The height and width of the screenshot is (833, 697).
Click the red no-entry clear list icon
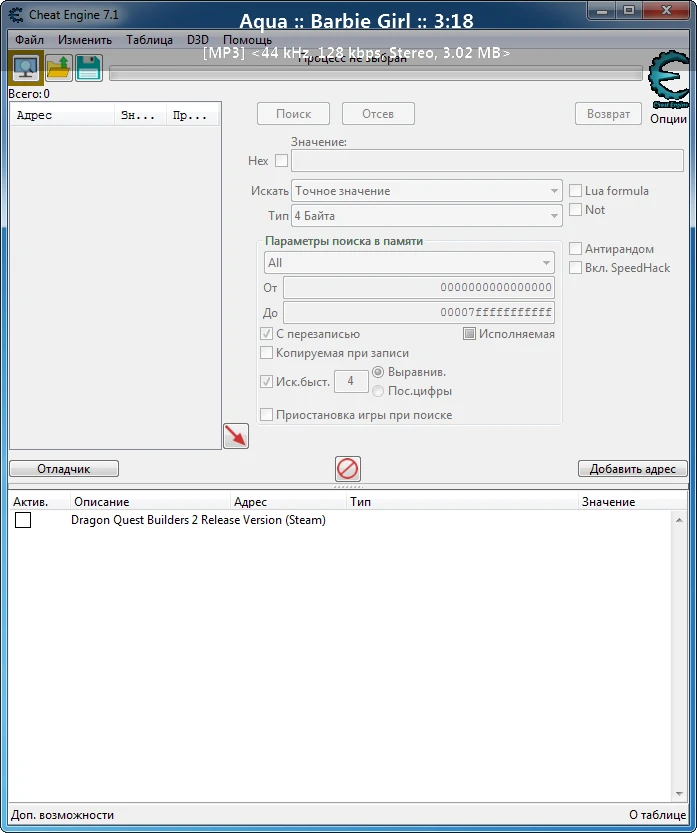point(348,469)
